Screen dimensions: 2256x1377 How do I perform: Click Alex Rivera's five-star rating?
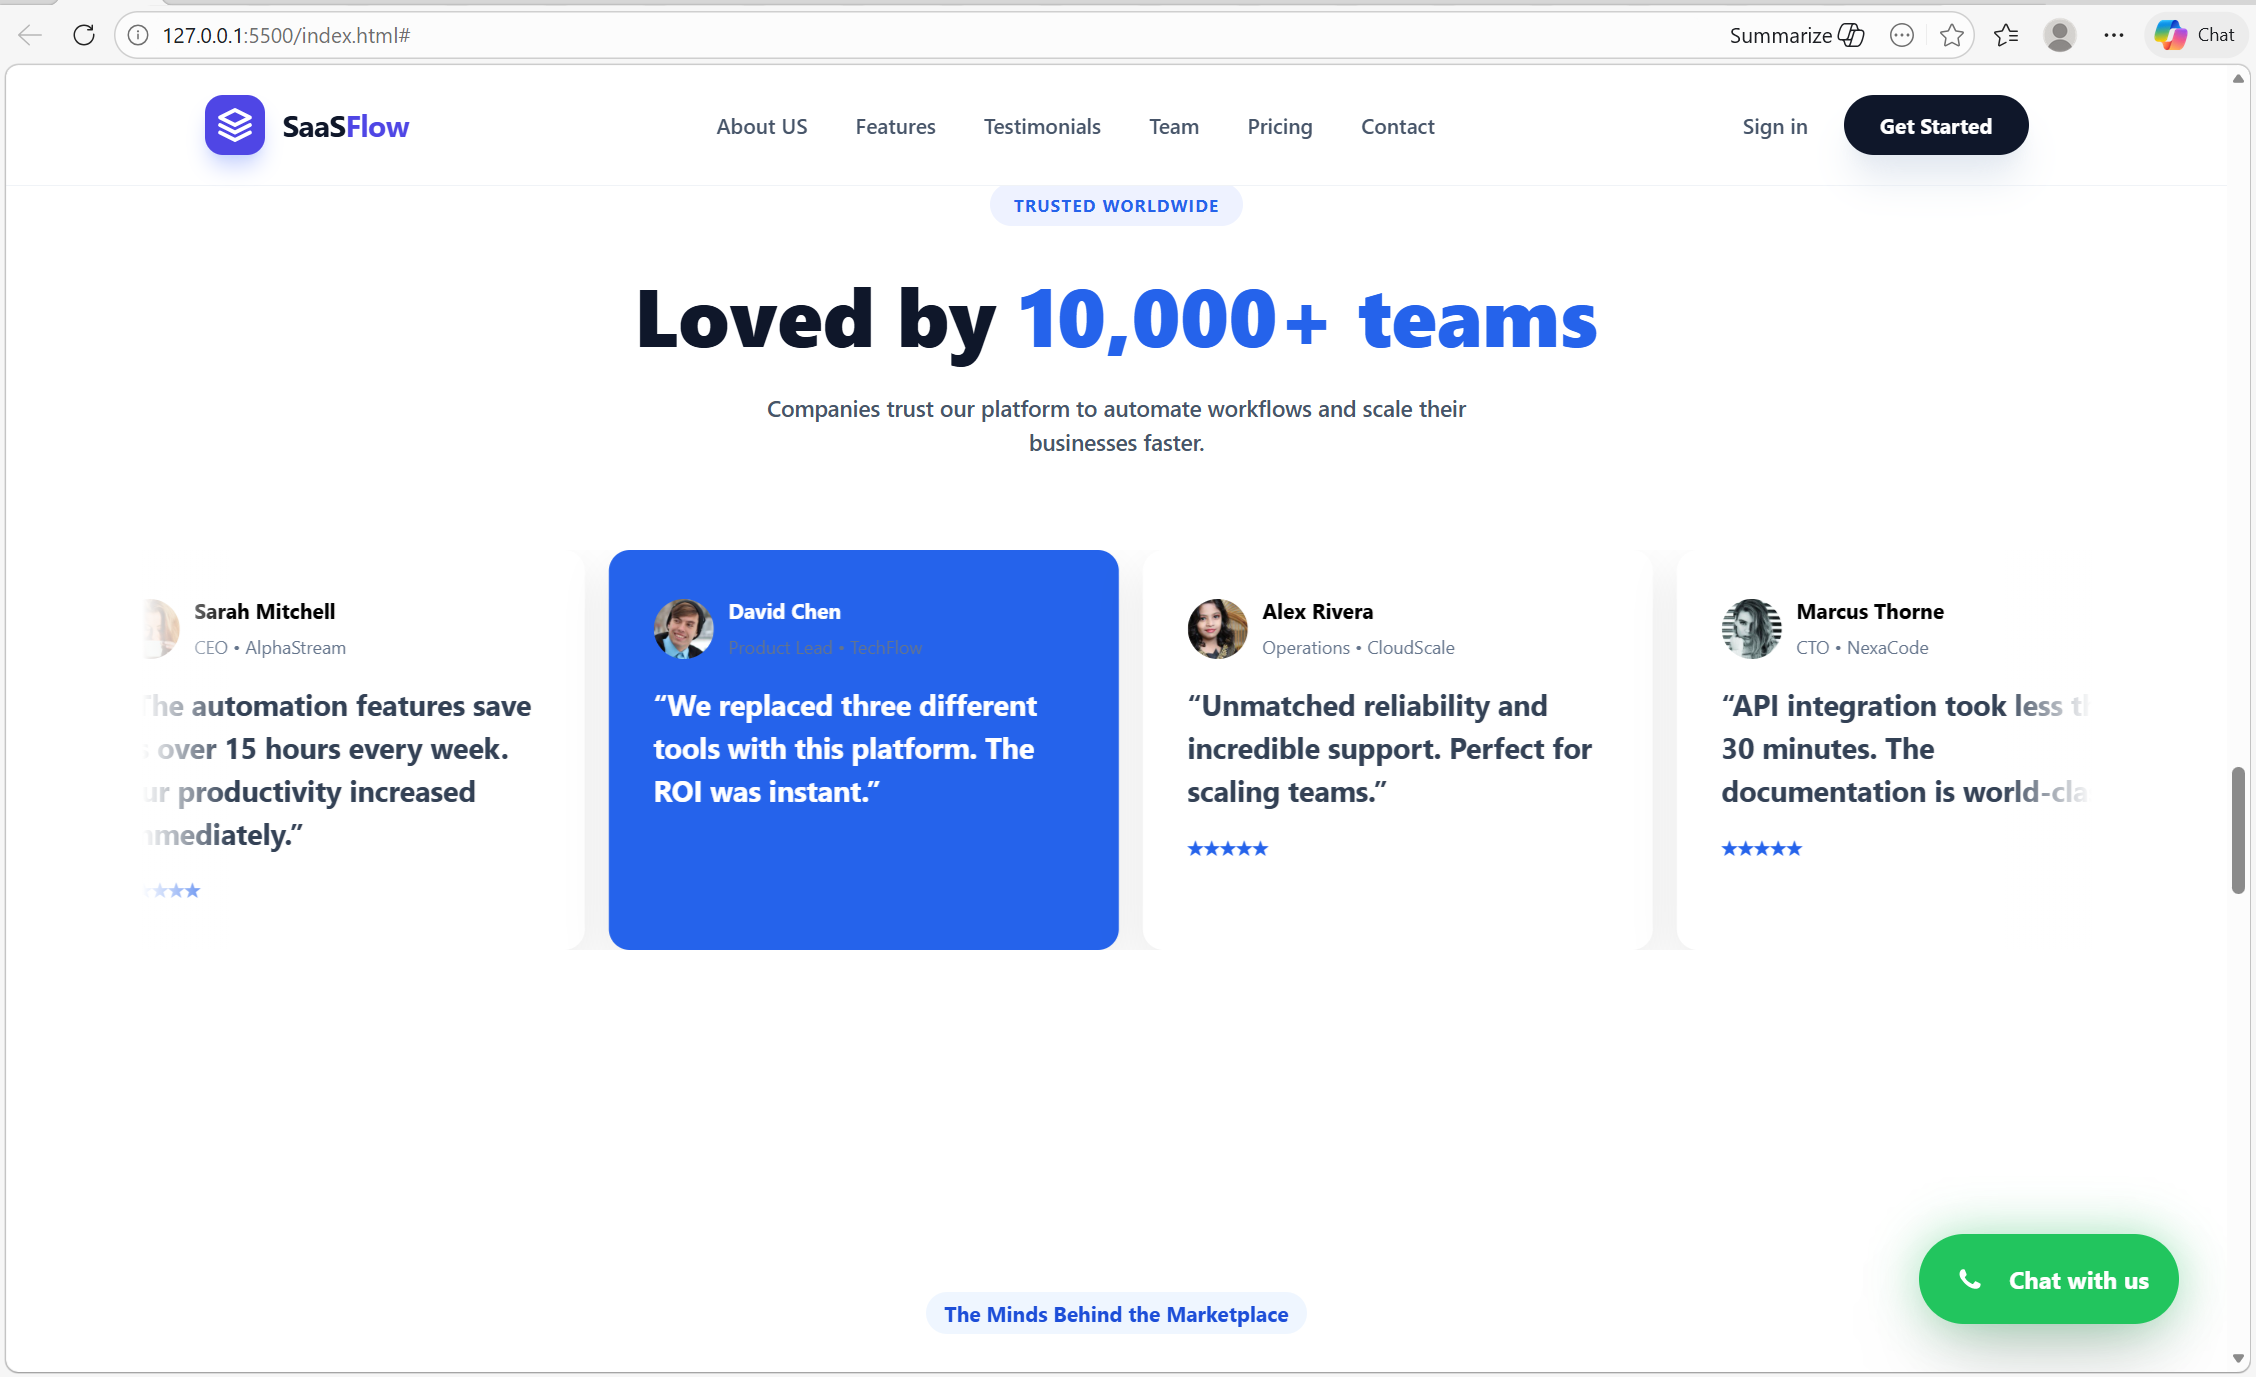(x=1227, y=849)
